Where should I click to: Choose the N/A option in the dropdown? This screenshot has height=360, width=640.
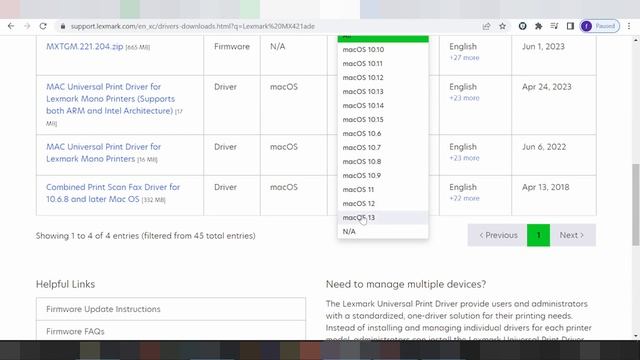[383, 231]
